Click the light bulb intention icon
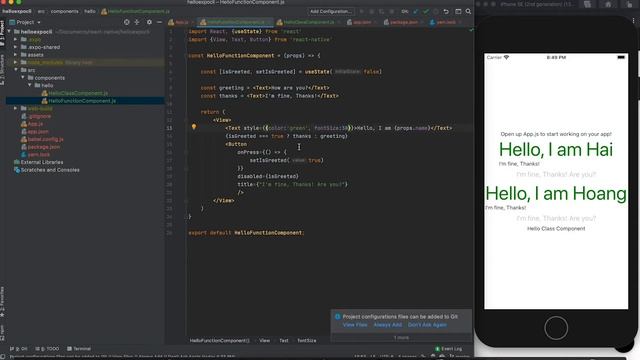The height and width of the screenshot is (360, 640). (x=194, y=127)
